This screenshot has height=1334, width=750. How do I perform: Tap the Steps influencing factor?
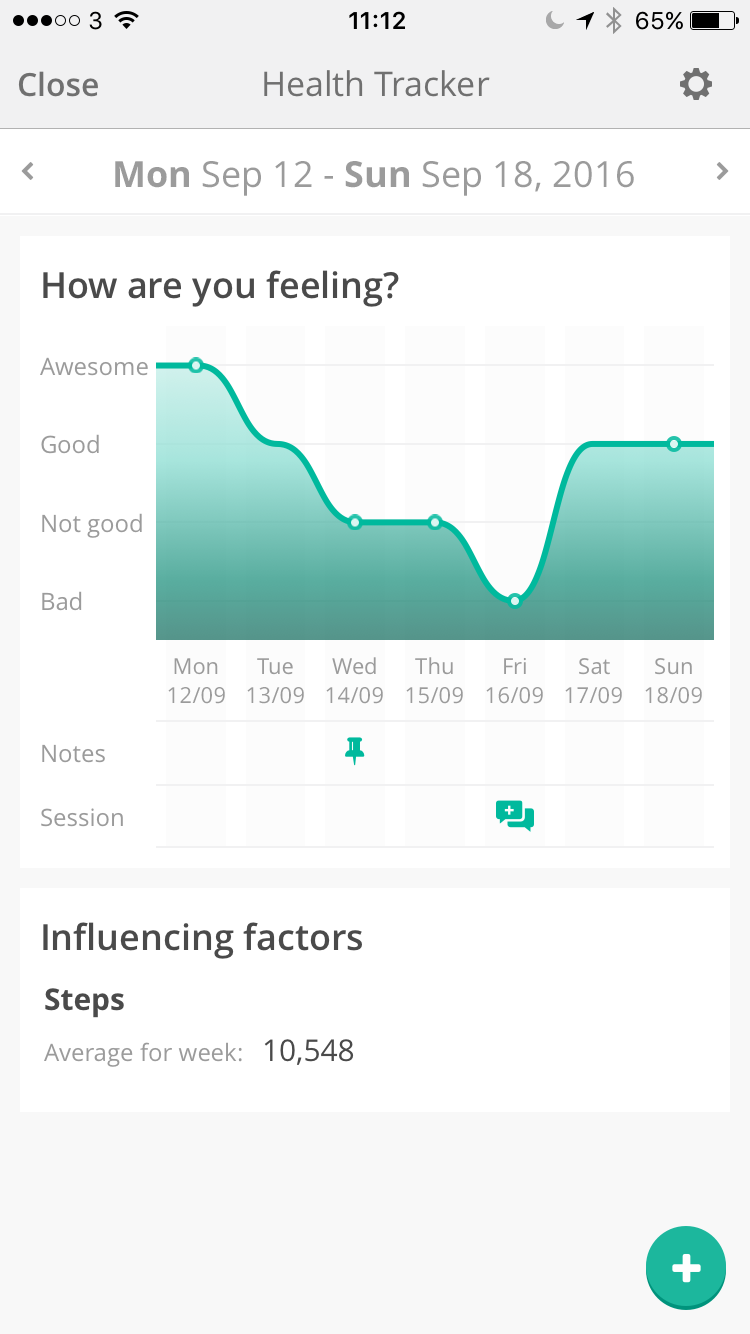(x=85, y=1000)
